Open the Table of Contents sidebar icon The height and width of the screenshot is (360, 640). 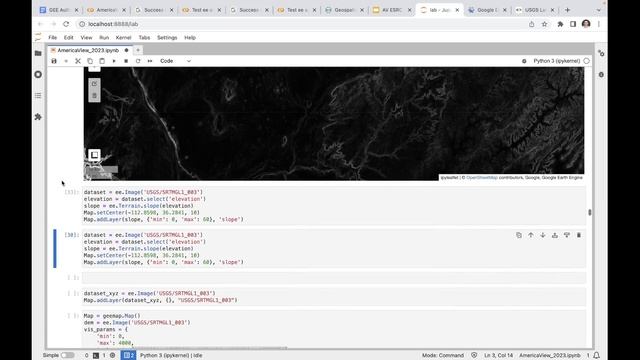[x=38, y=96]
